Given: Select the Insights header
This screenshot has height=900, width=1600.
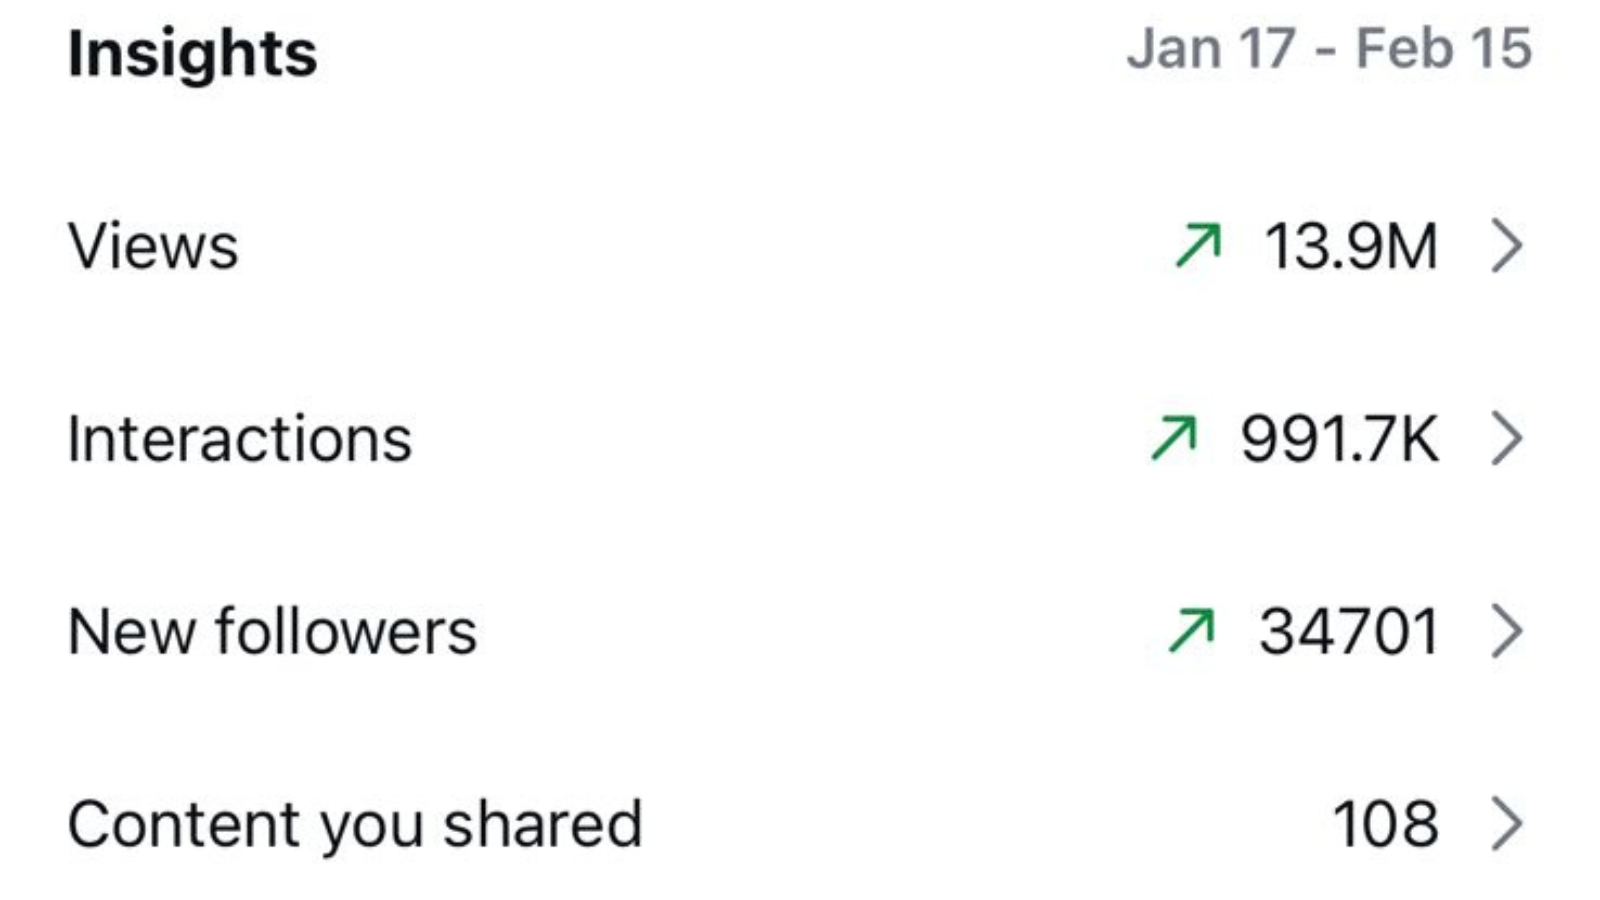Looking at the screenshot, I should point(192,52).
